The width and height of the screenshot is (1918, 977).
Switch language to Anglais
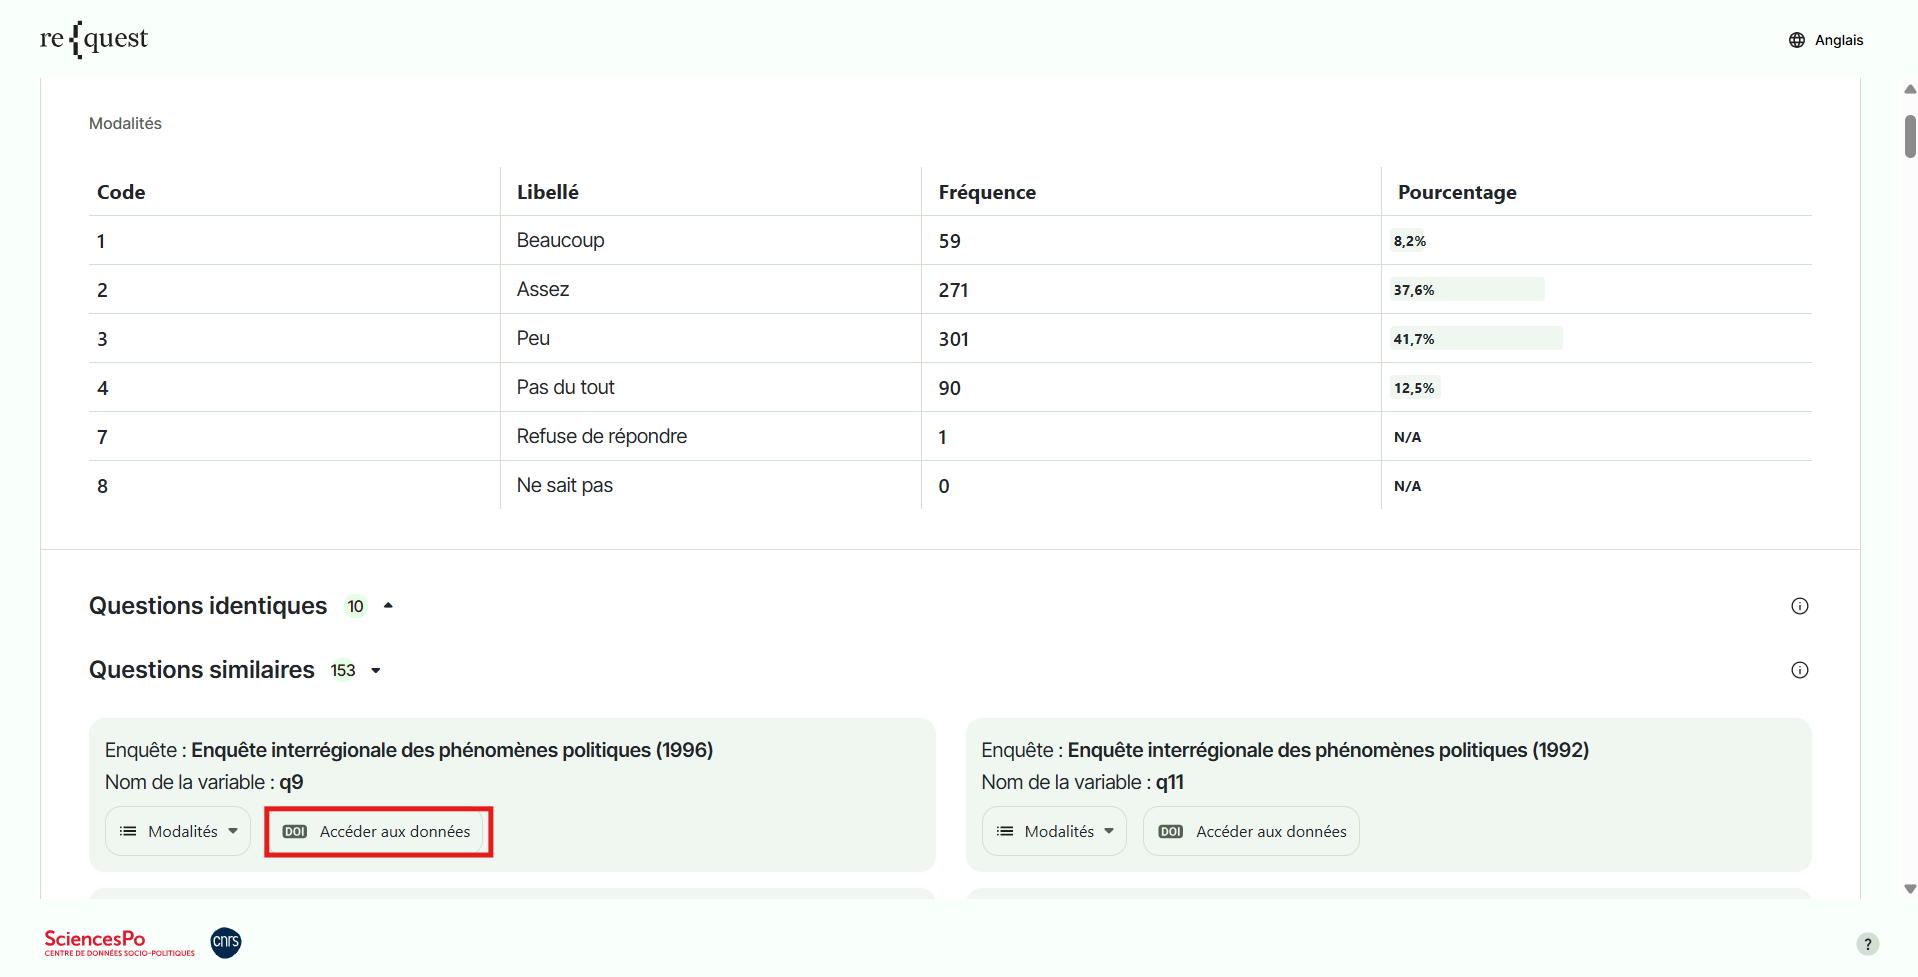pyautogui.click(x=1838, y=40)
